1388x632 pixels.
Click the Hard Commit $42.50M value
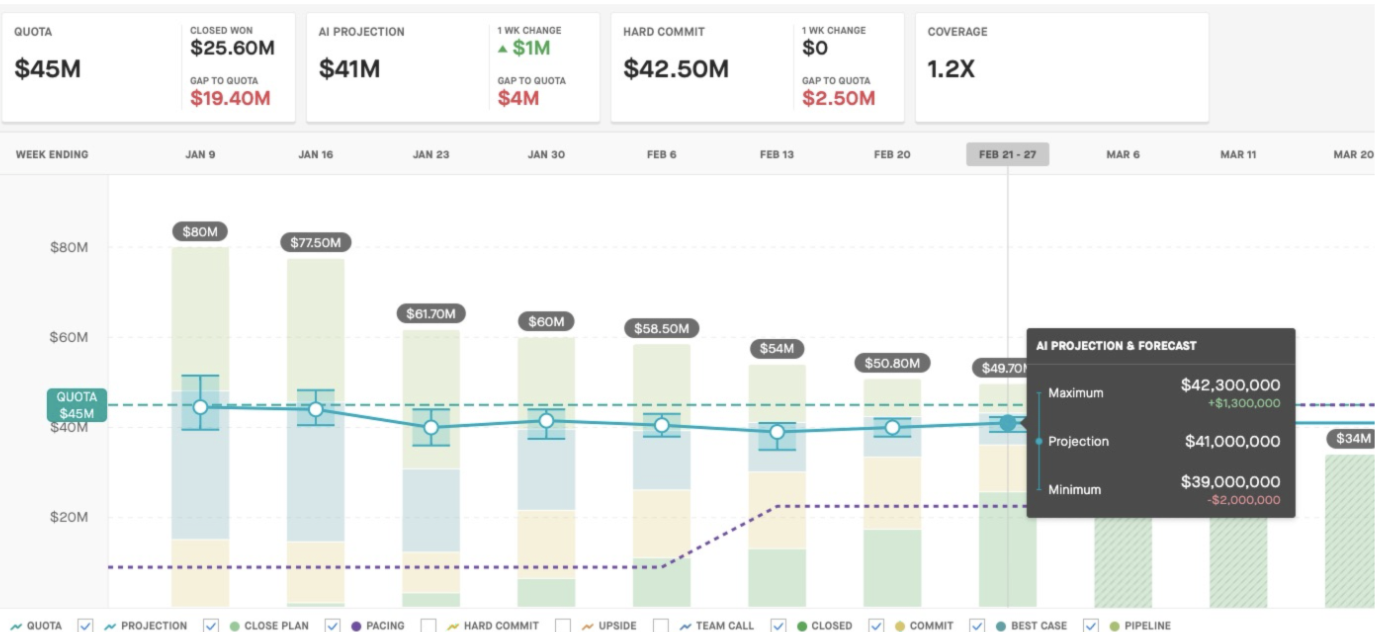tap(676, 69)
